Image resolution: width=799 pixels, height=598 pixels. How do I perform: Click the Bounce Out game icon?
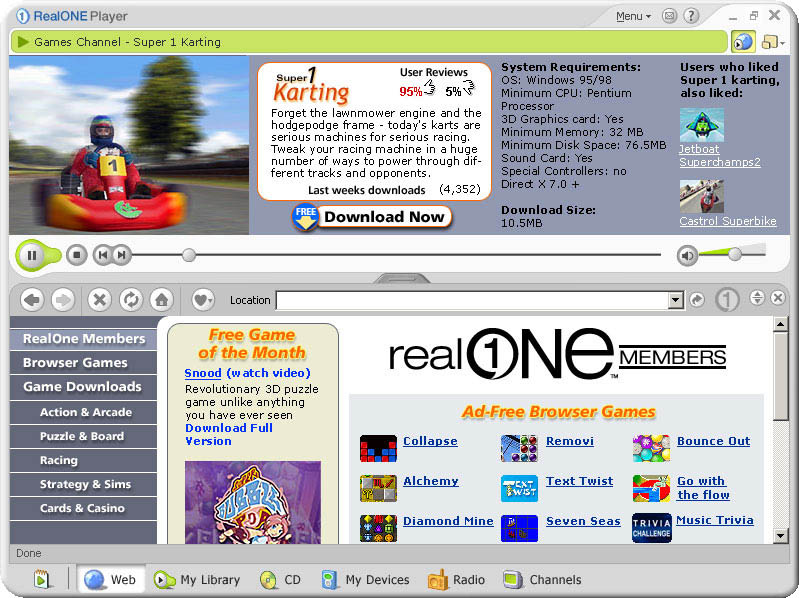[651, 448]
